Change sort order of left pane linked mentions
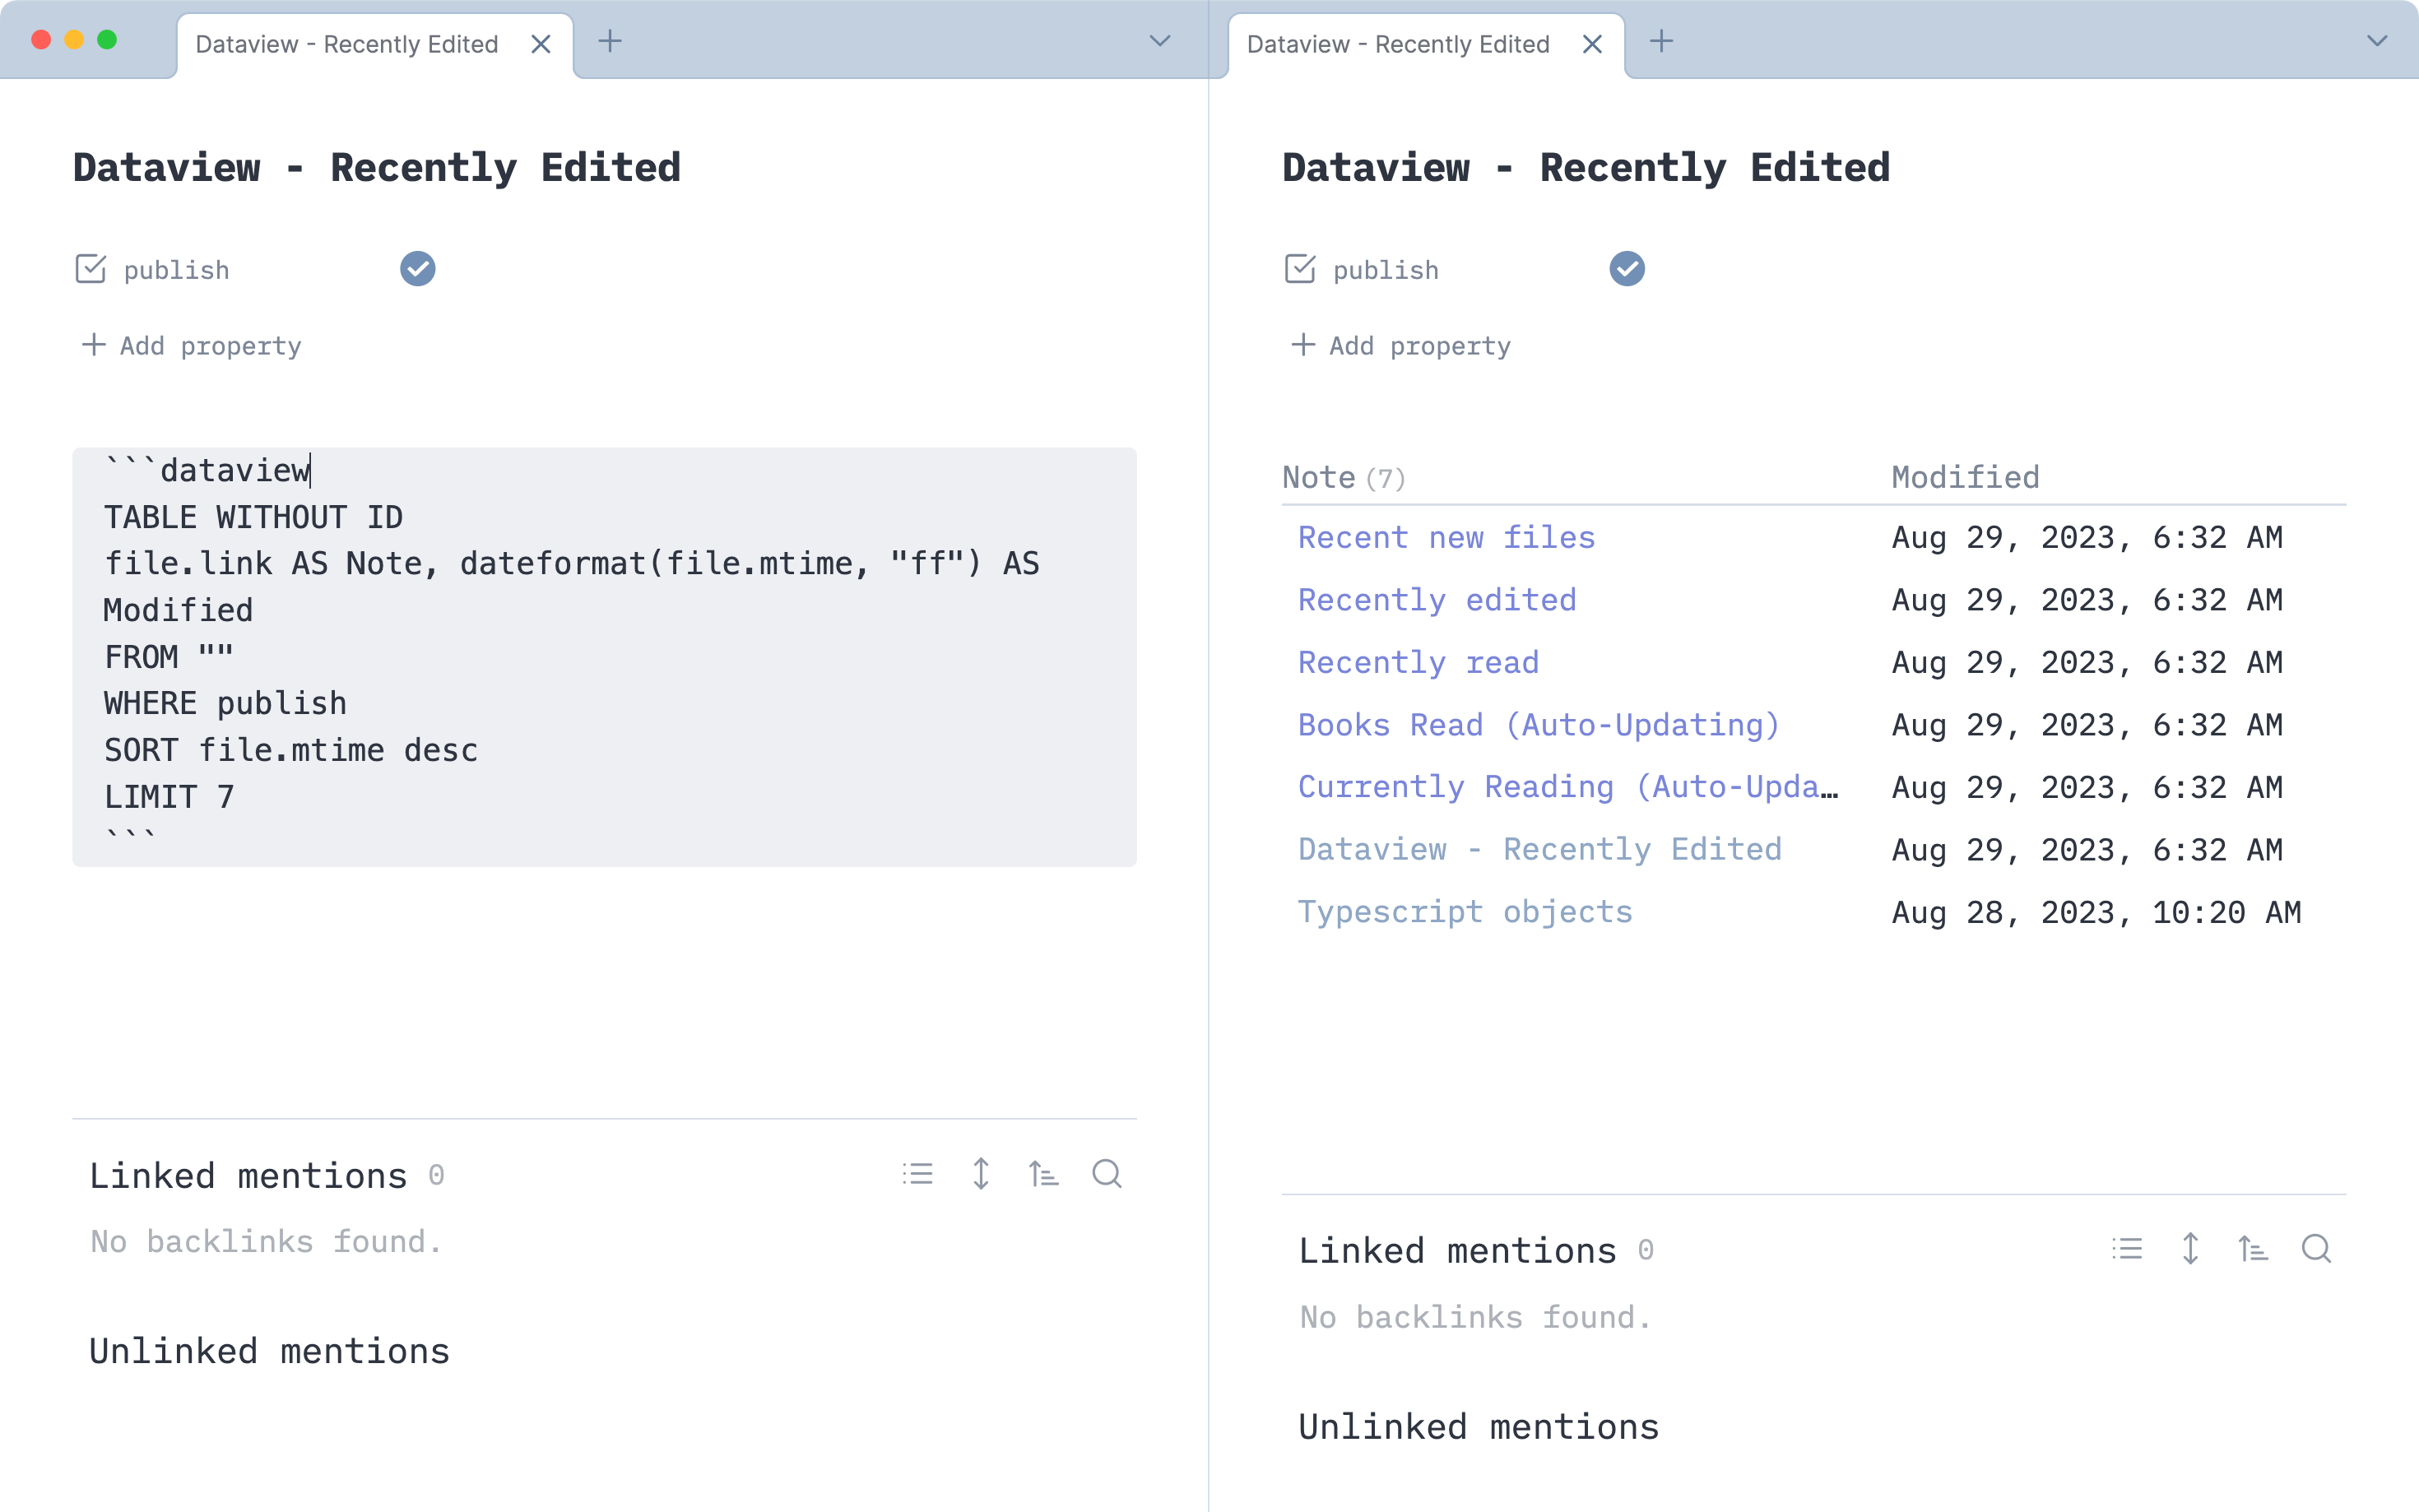The width and height of the screenshot is (2419, 1512). click(1043, 1173)
